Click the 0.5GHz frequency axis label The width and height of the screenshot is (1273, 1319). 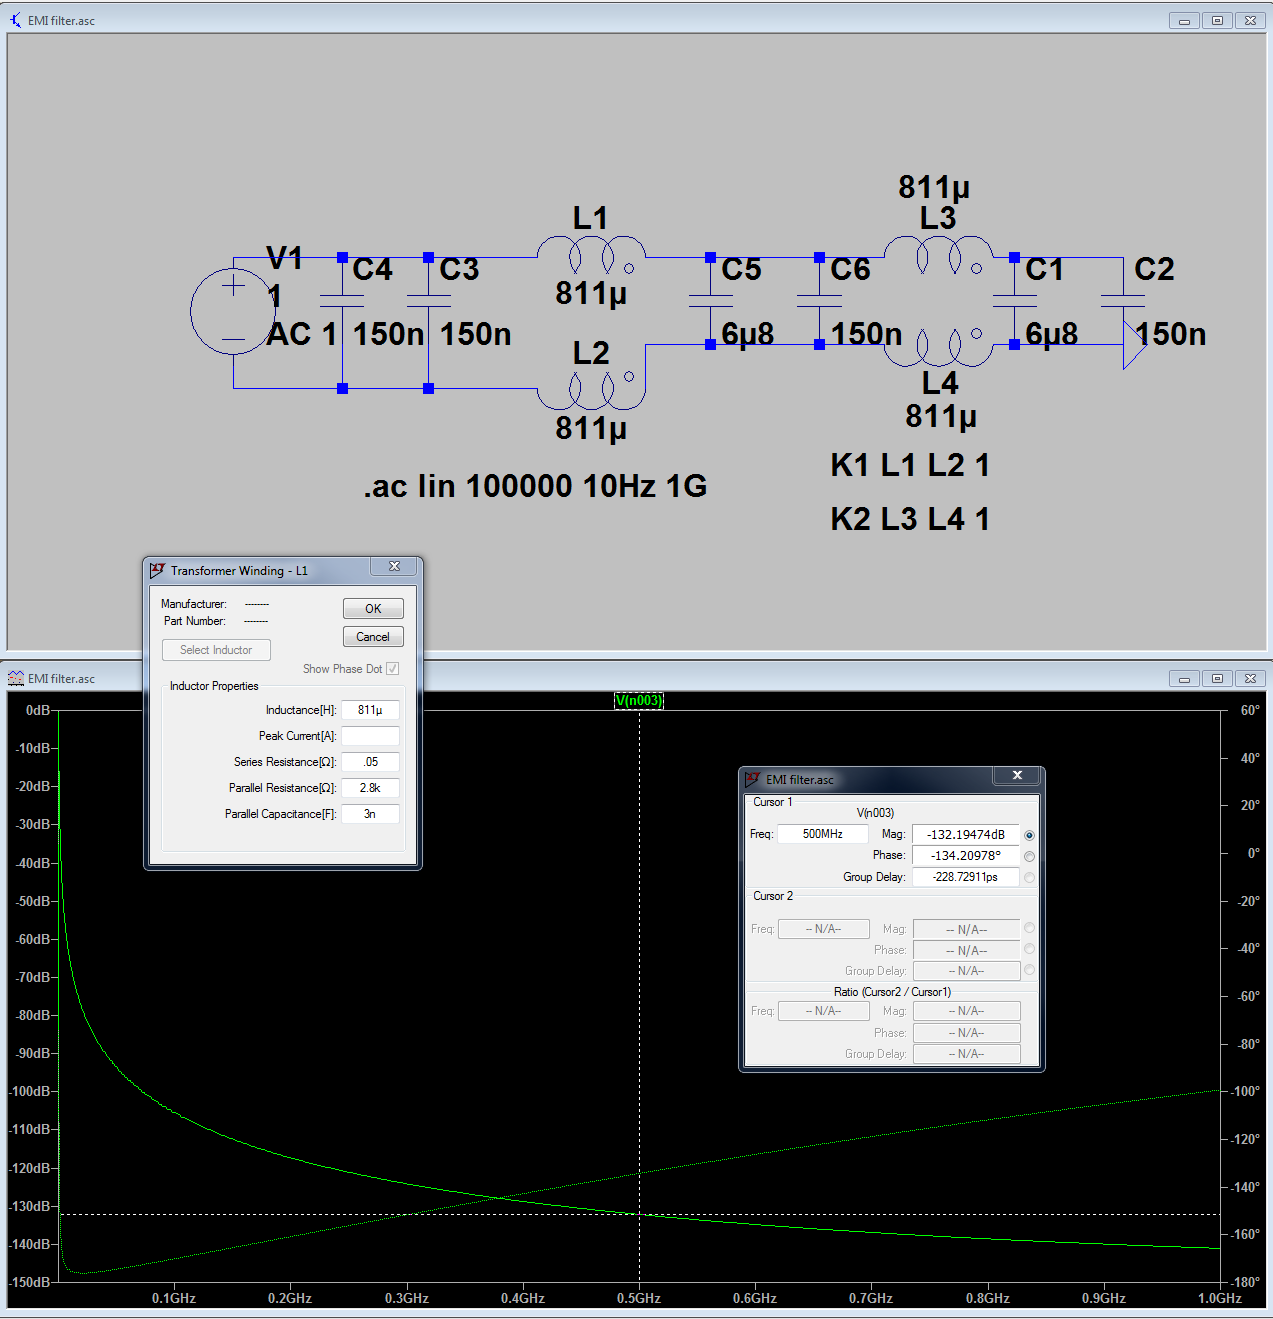point(638,1298)
